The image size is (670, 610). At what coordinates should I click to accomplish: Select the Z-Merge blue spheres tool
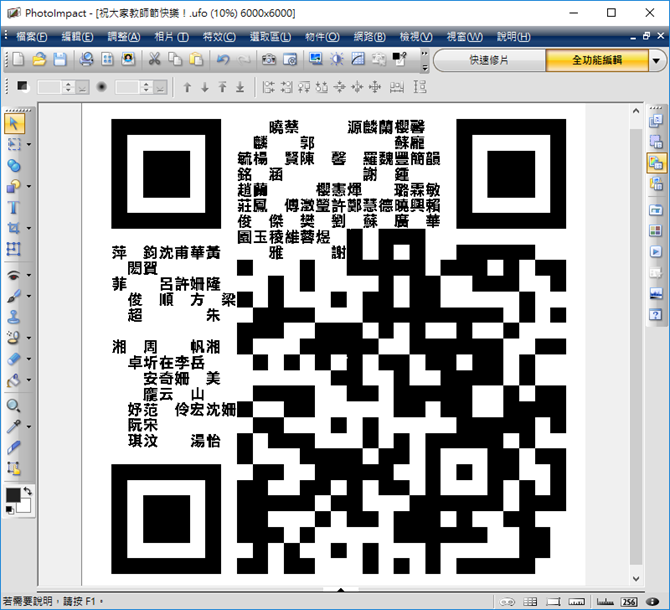pyautogui.click(x=14, y=165)
